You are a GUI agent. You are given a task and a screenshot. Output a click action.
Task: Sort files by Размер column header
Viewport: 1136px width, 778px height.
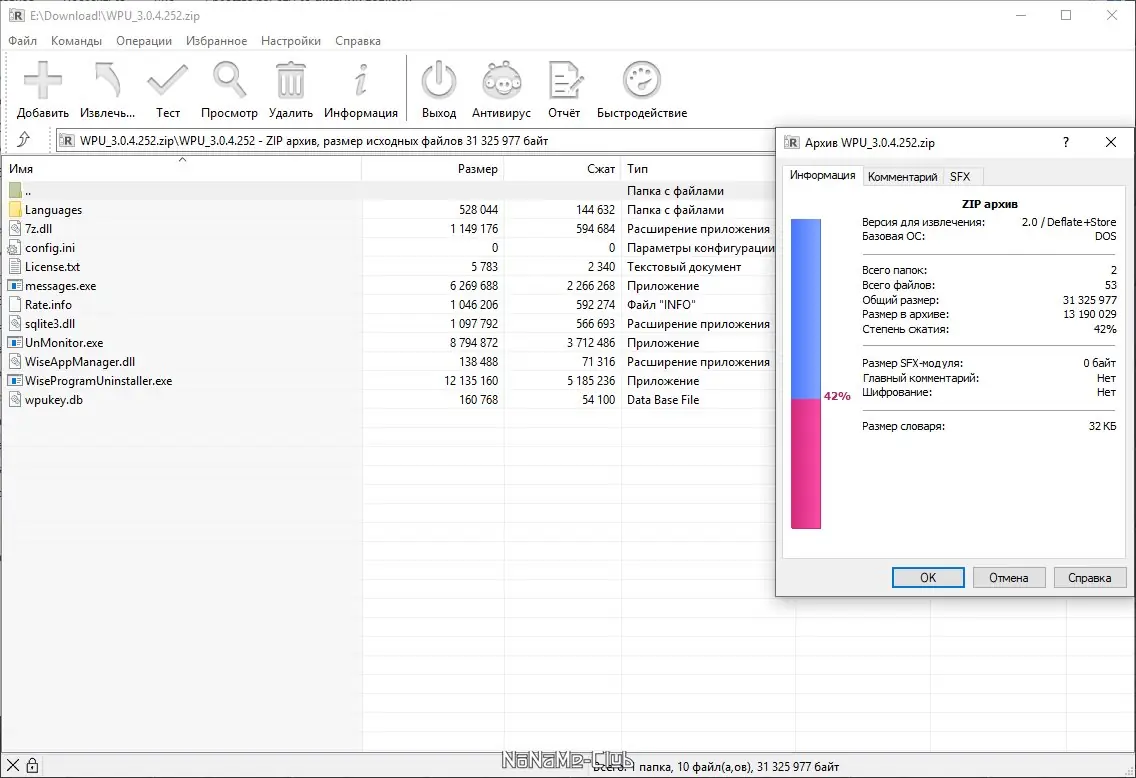pyautogui.click(x=433, y=168)
